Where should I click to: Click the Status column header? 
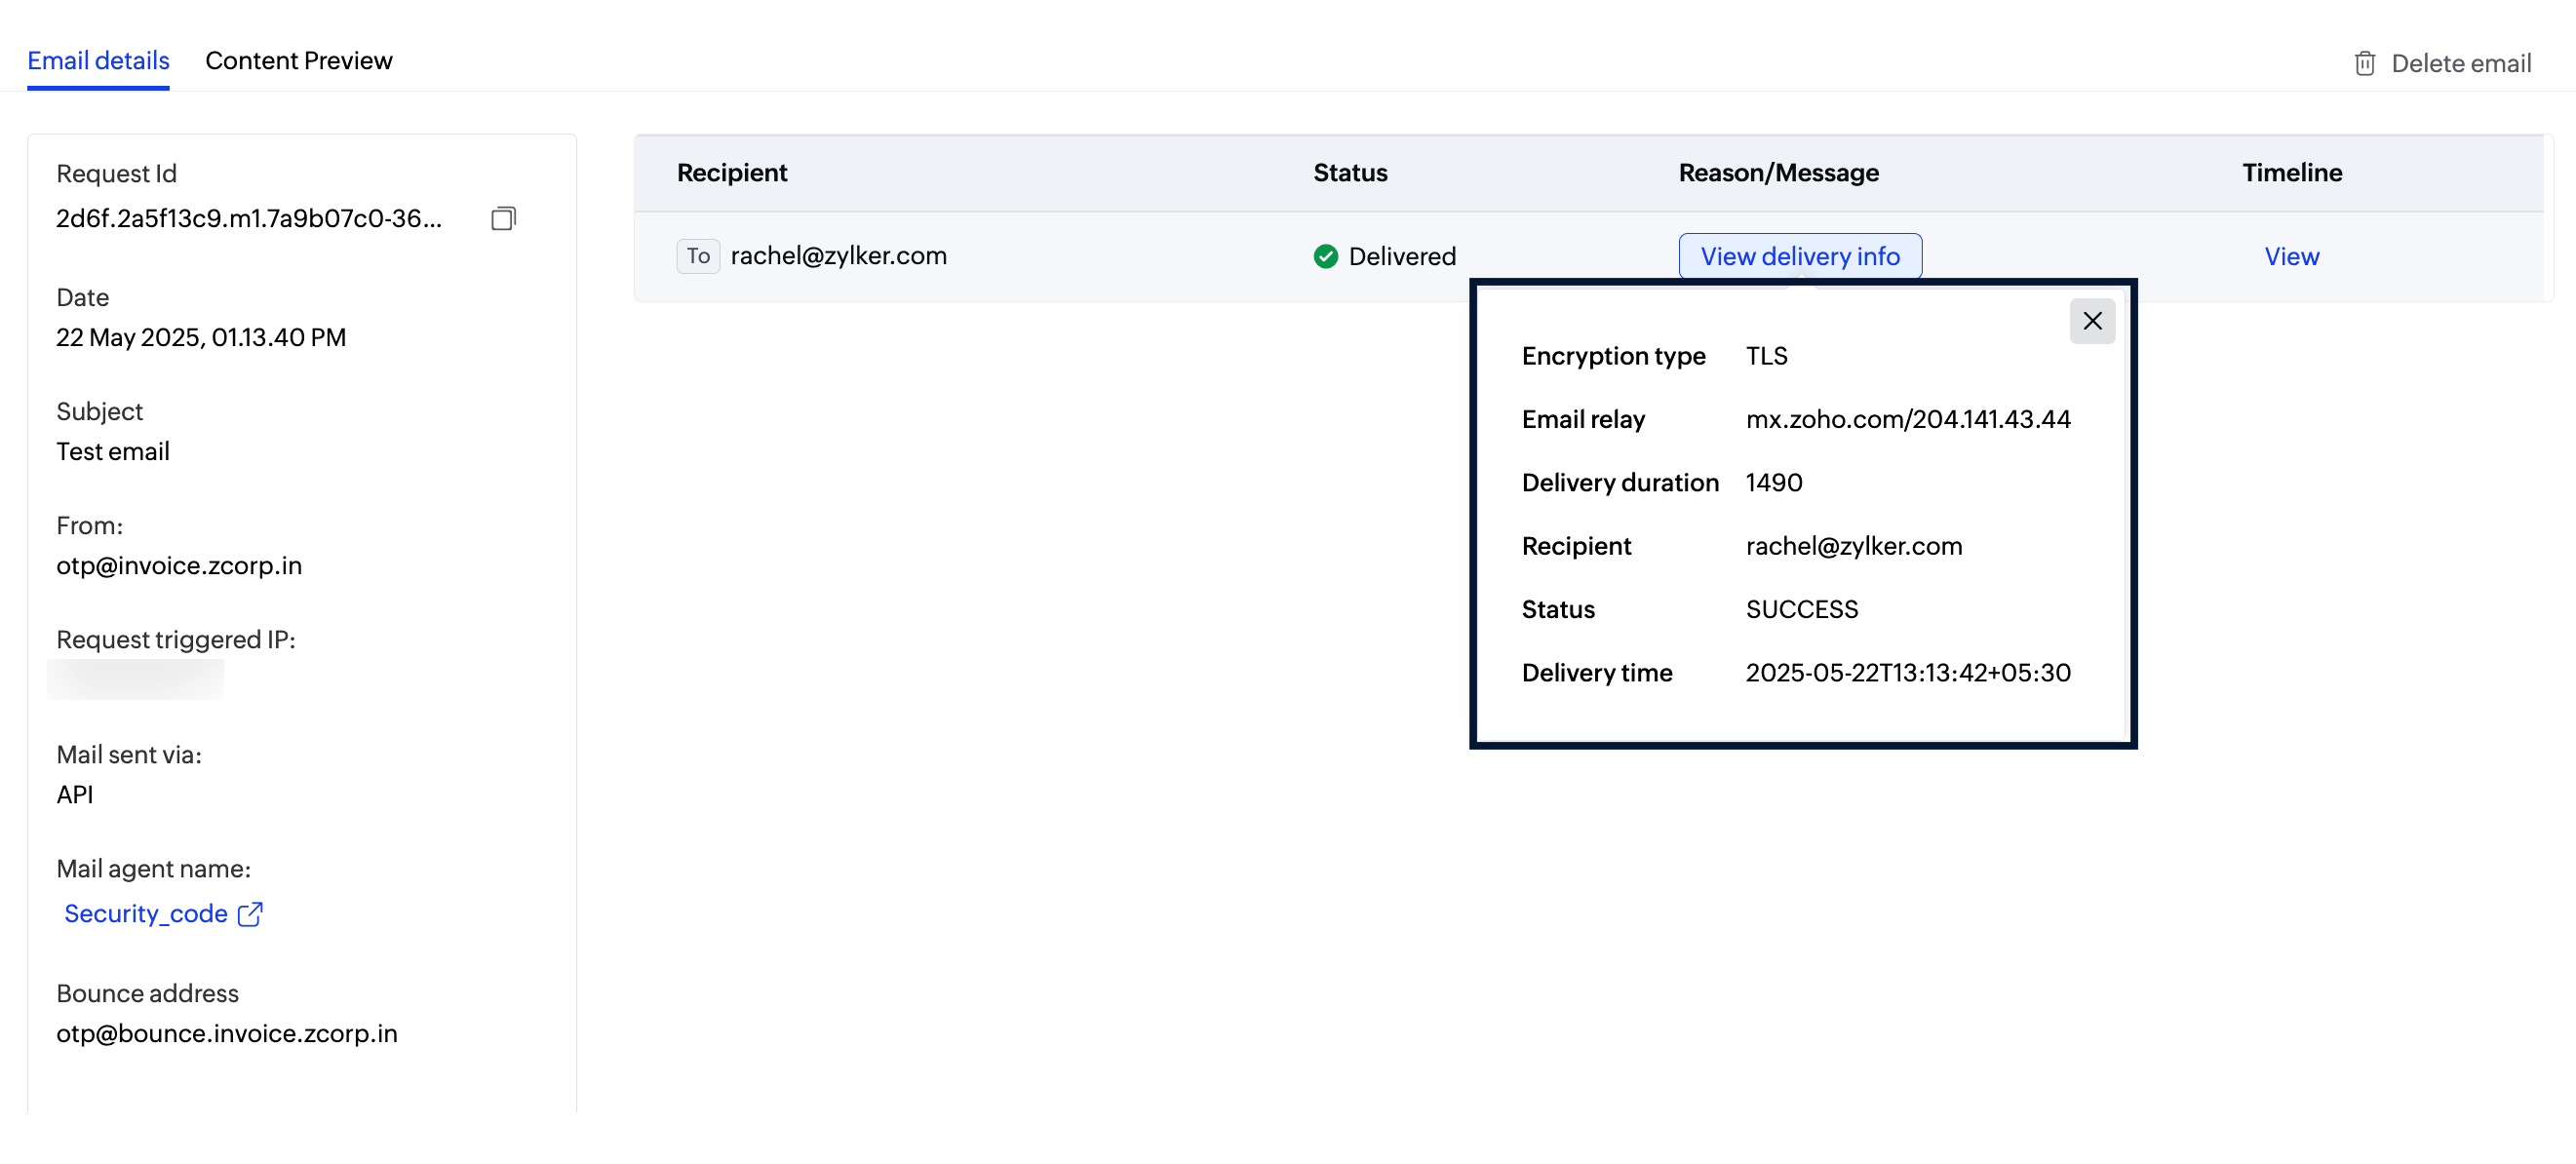point(1350,172)
